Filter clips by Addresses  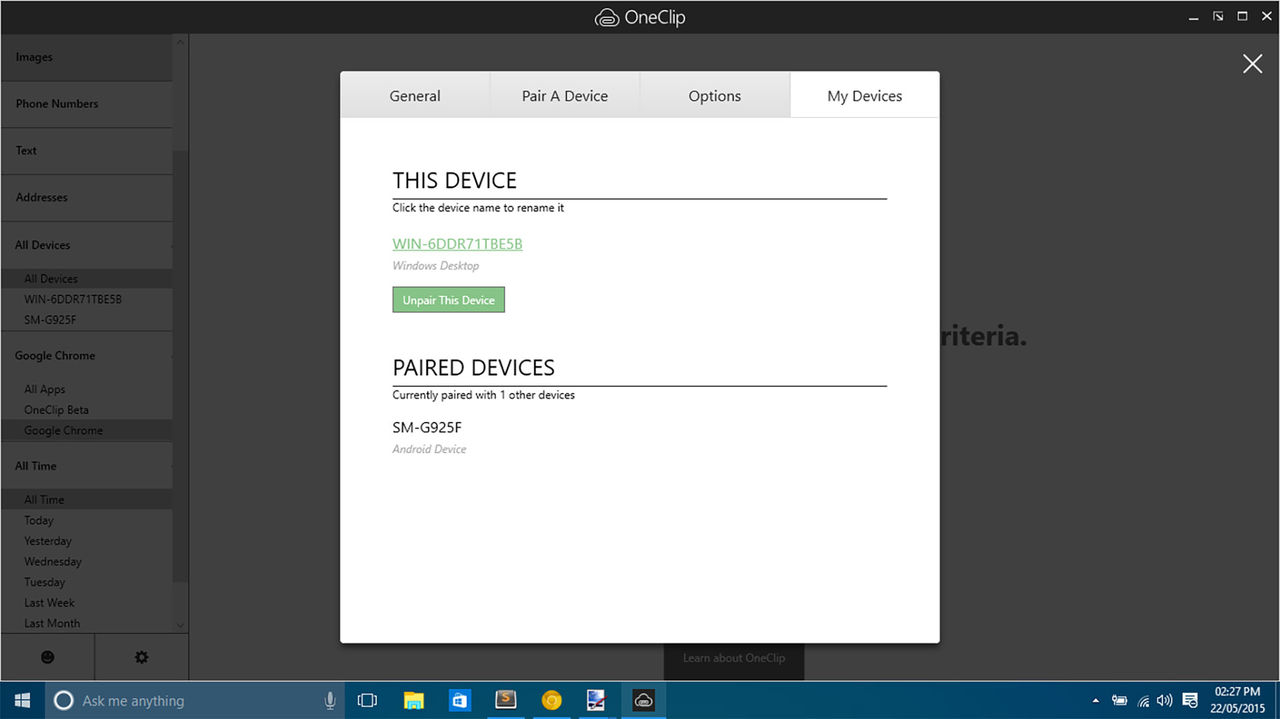[87, 198]
